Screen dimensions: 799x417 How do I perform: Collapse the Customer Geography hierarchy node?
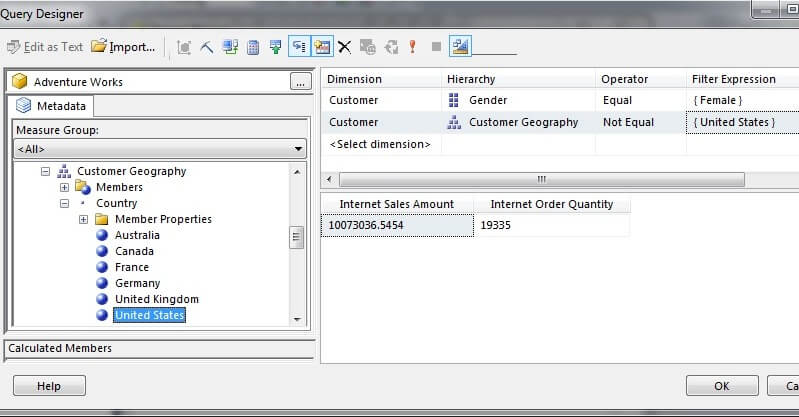click(45, 171)
